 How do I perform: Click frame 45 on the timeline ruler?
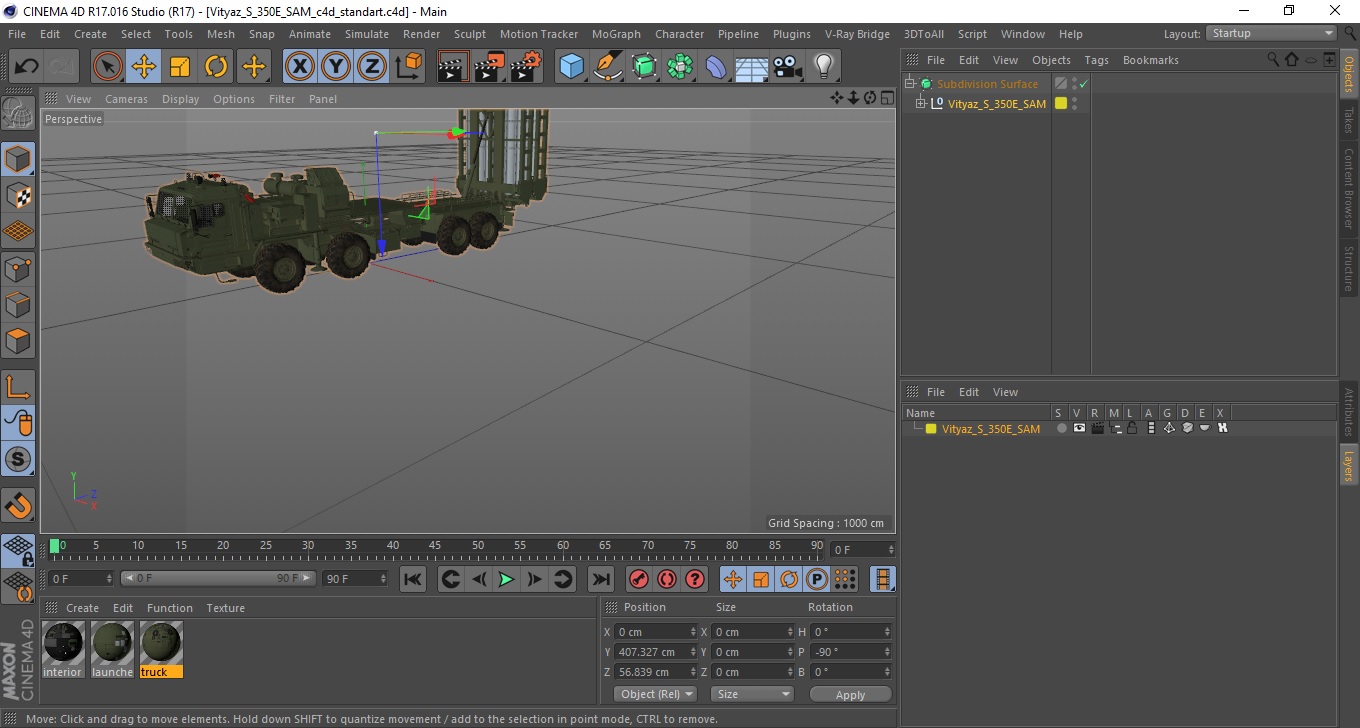435,546
